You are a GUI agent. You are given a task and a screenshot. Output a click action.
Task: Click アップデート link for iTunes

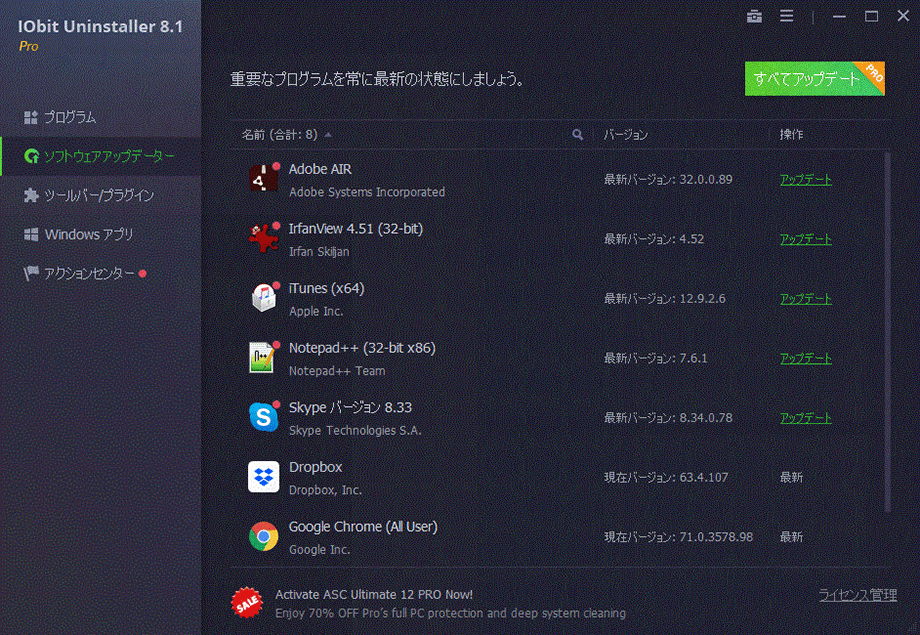806,299
